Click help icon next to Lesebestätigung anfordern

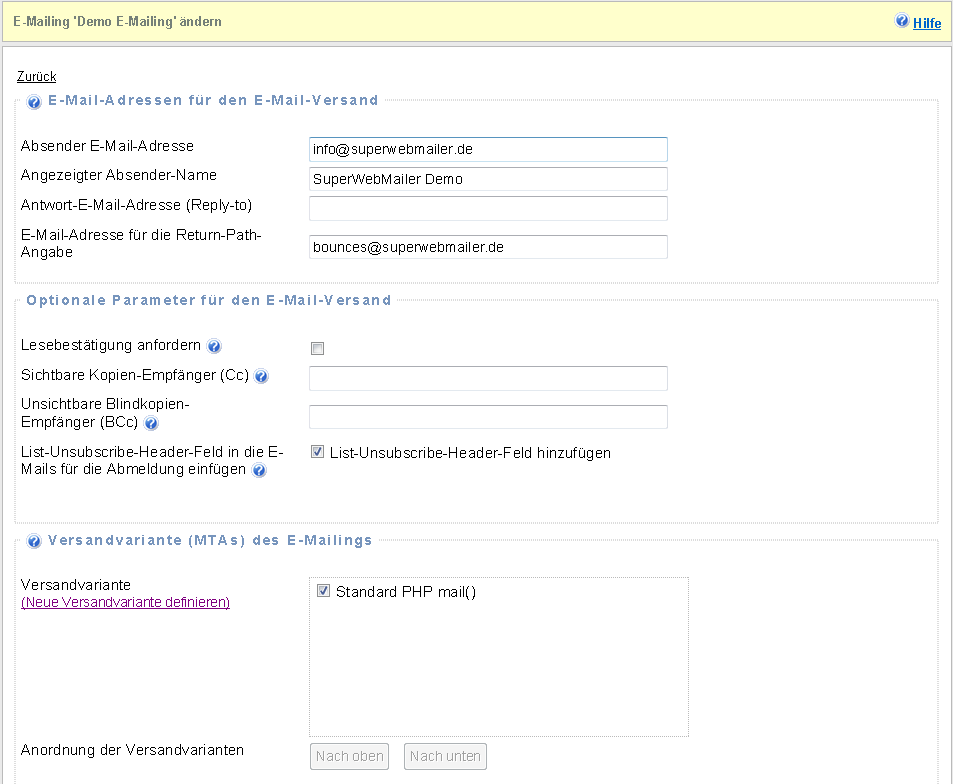point(214,346)
